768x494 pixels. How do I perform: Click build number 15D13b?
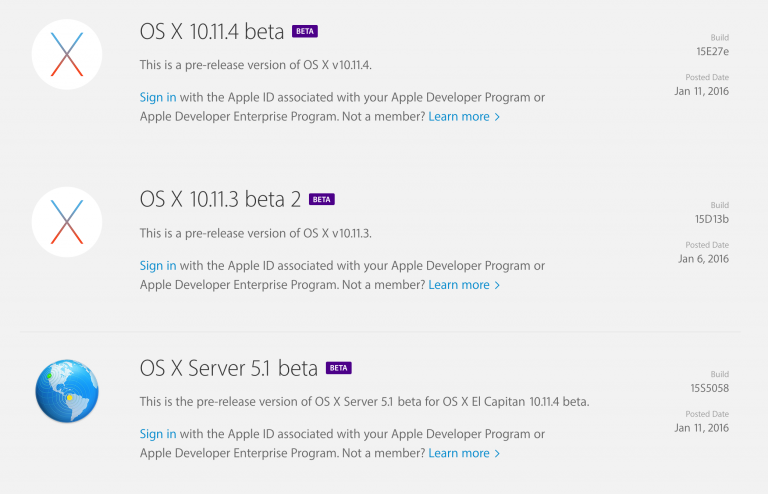point(712,219)
